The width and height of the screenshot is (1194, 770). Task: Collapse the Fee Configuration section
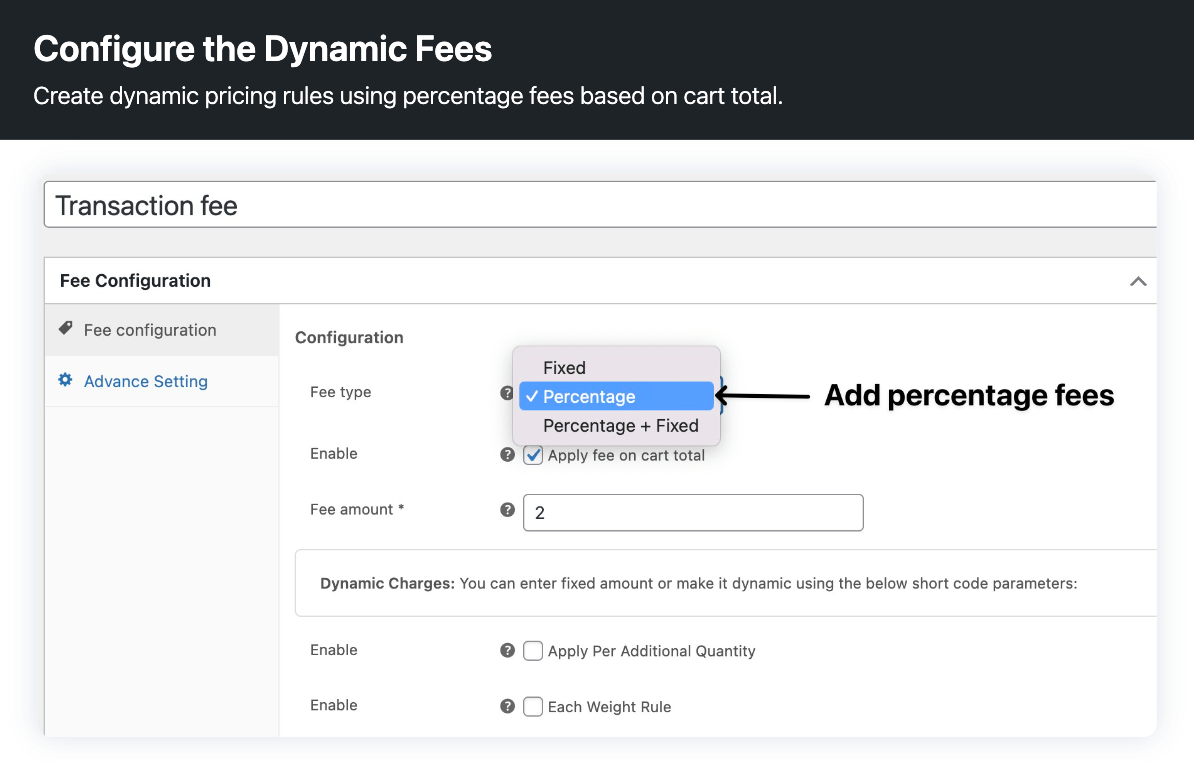pos(1138,281)
